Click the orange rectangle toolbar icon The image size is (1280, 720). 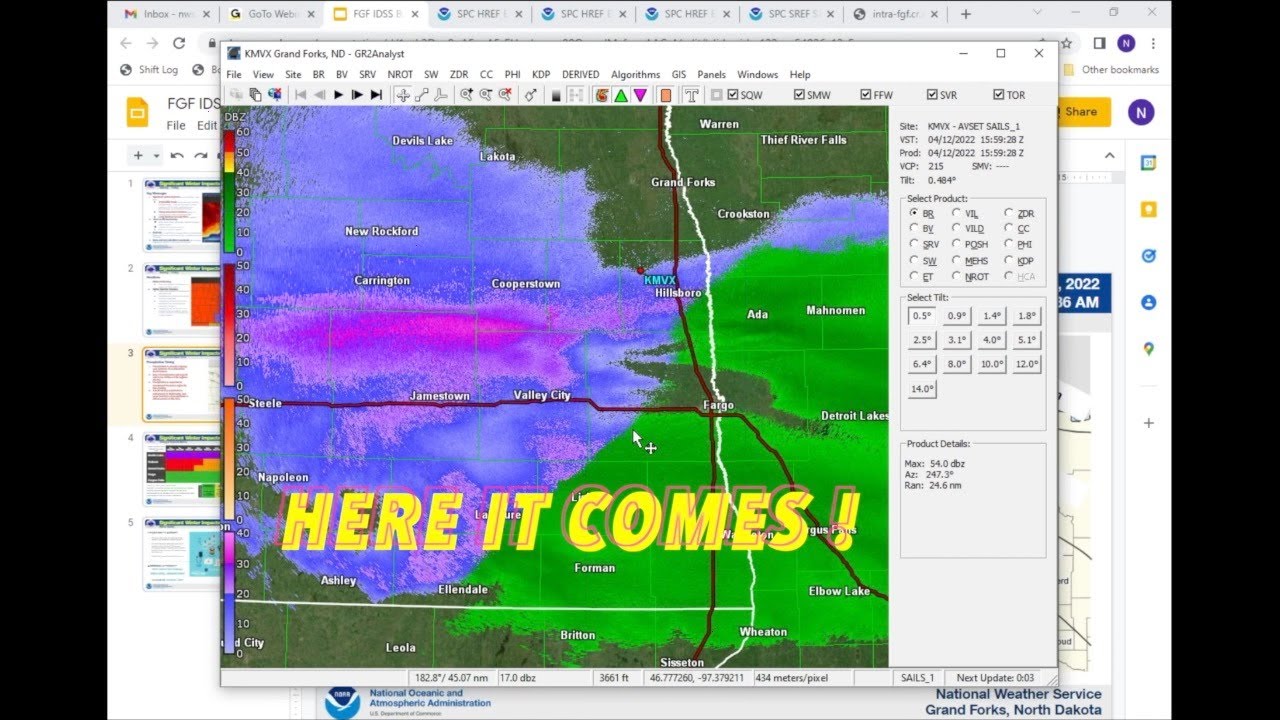(666, 95)
